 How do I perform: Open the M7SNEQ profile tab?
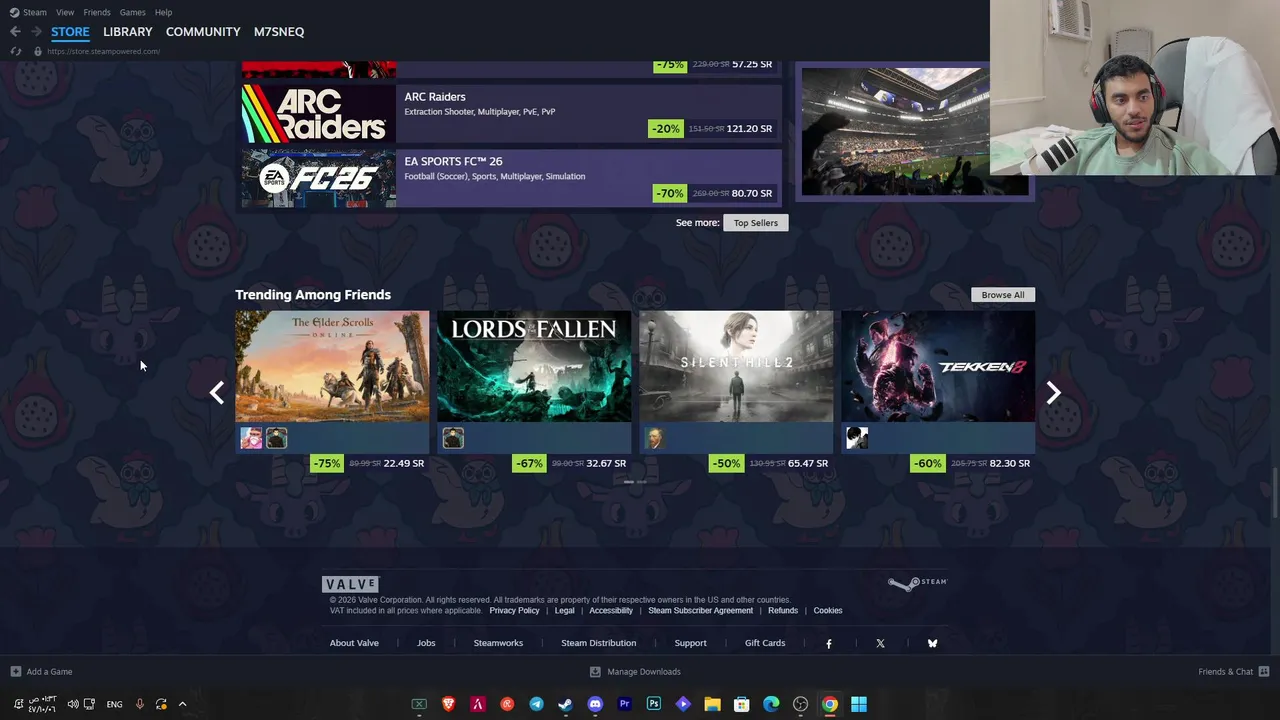[x=279, y=32]
